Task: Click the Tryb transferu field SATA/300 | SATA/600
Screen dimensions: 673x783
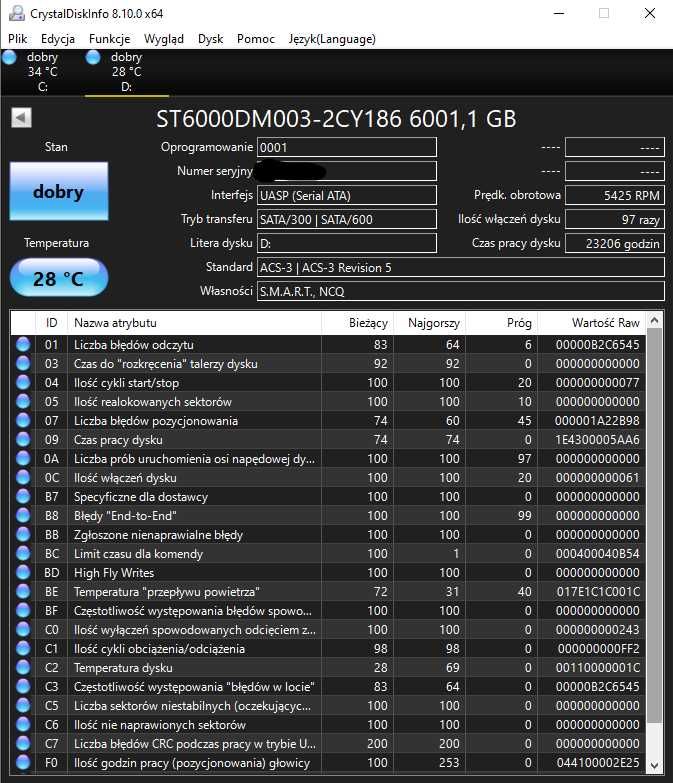Action: (347, 219)
